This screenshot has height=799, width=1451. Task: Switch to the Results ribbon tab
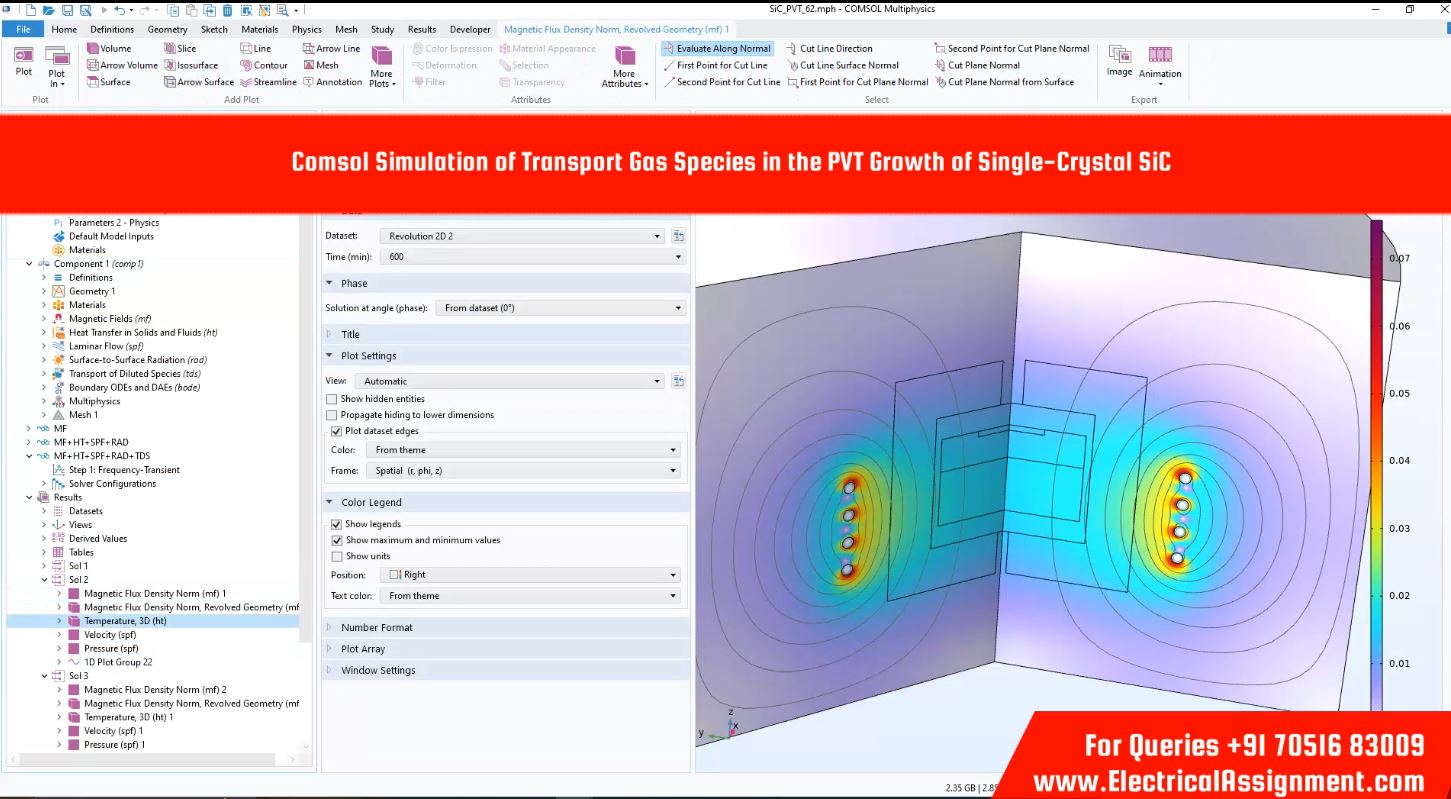[x=422, y=29]
